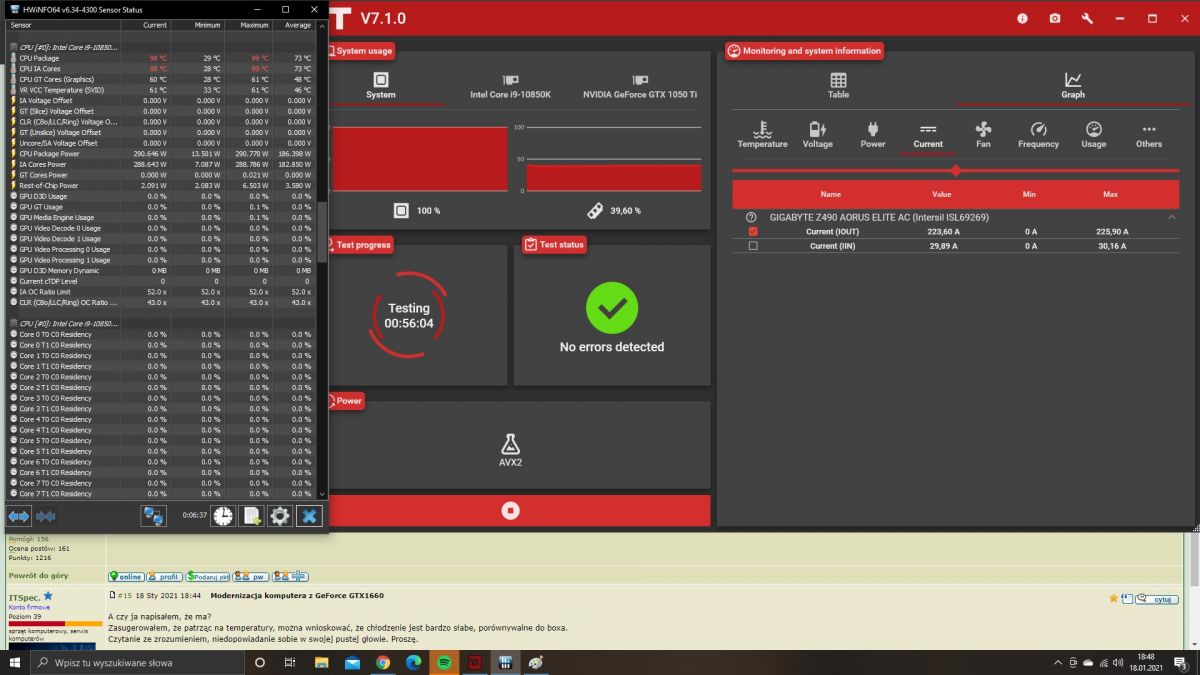Click HWiNFO collapse columns arrows button
This screenshot has height=675, width=1200.
point(45,516)
